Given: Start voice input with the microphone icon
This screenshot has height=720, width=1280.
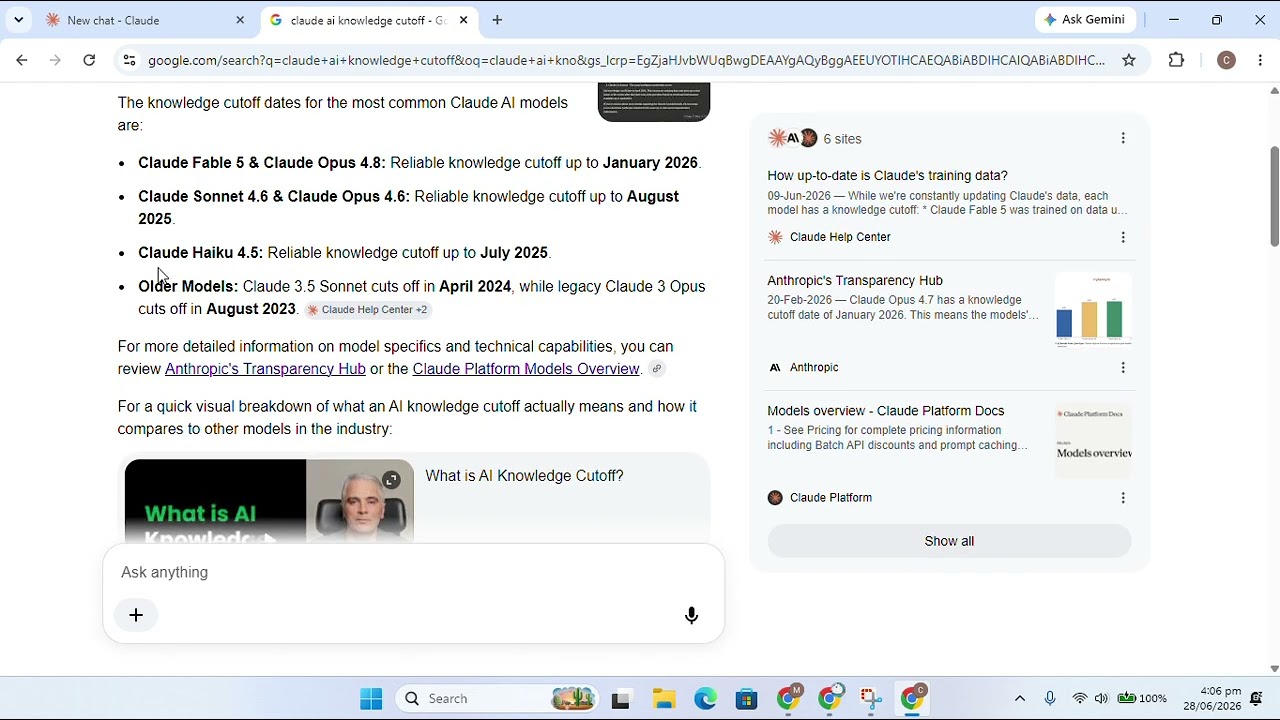Looking at the screenshot, I should (691, 615).
